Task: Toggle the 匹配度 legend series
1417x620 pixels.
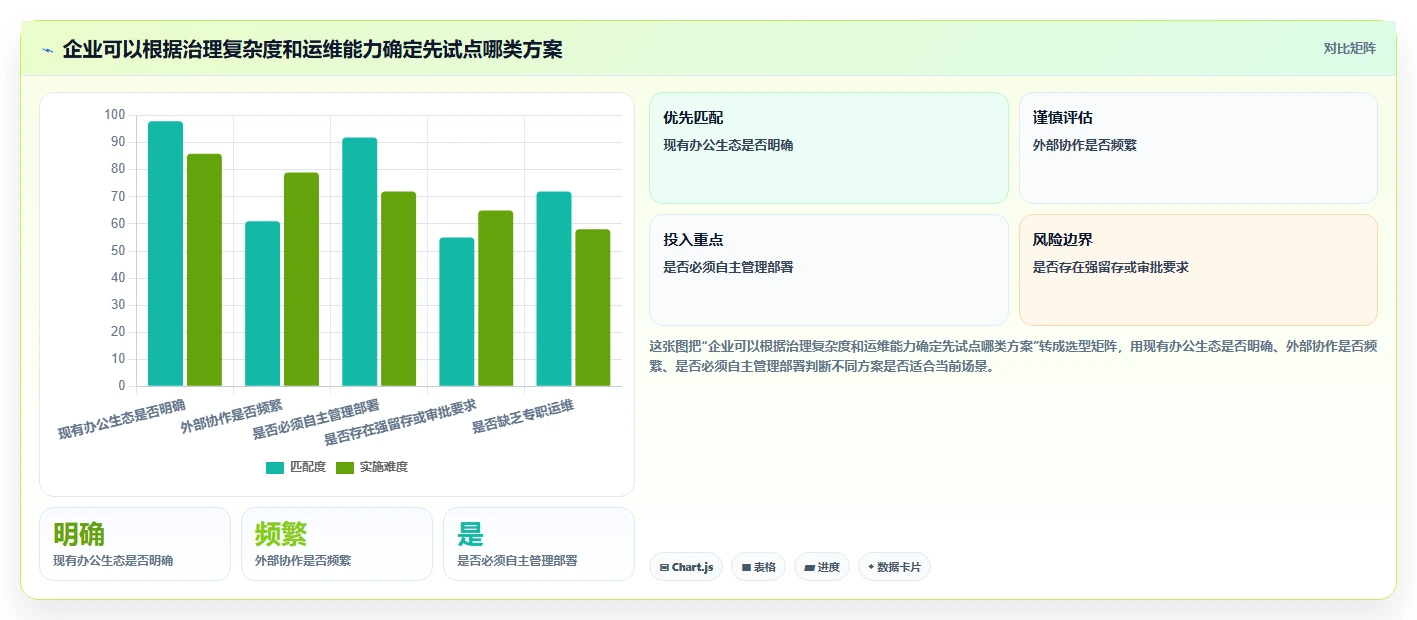Action: pos(296,467)
